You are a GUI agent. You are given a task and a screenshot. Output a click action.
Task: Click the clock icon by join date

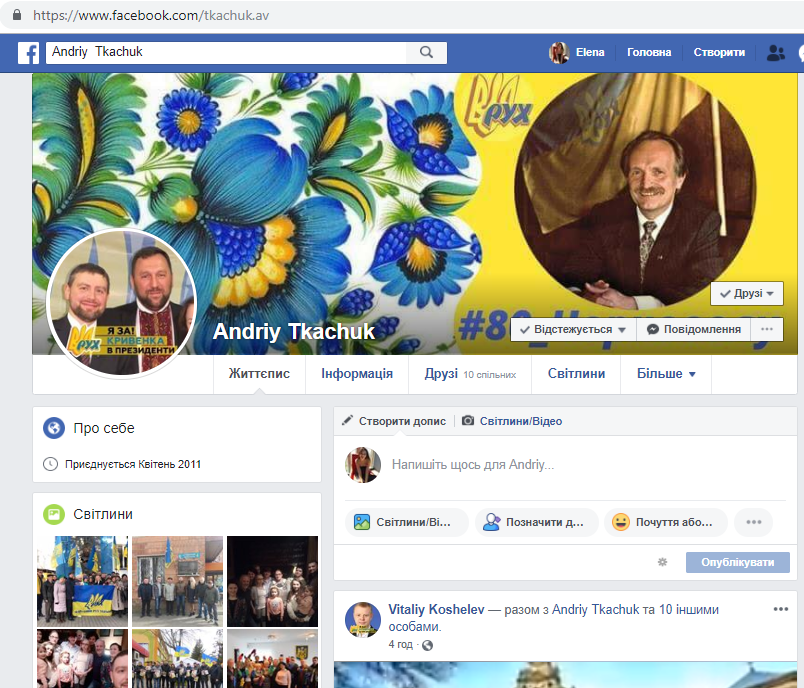click(50, 464)
